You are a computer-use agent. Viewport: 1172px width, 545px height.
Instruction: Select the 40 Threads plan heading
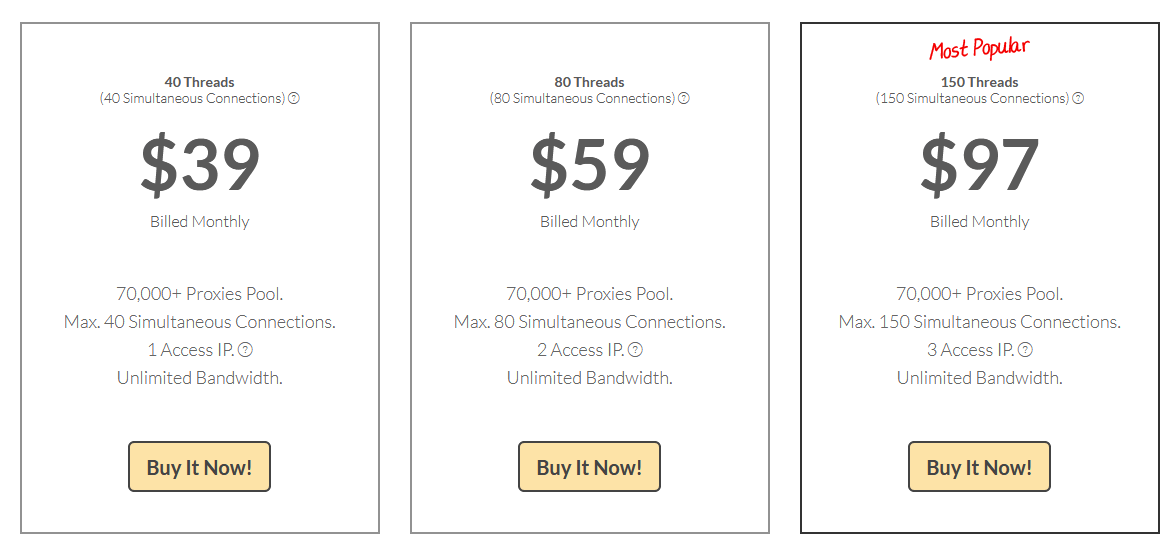tap(200, 82)
